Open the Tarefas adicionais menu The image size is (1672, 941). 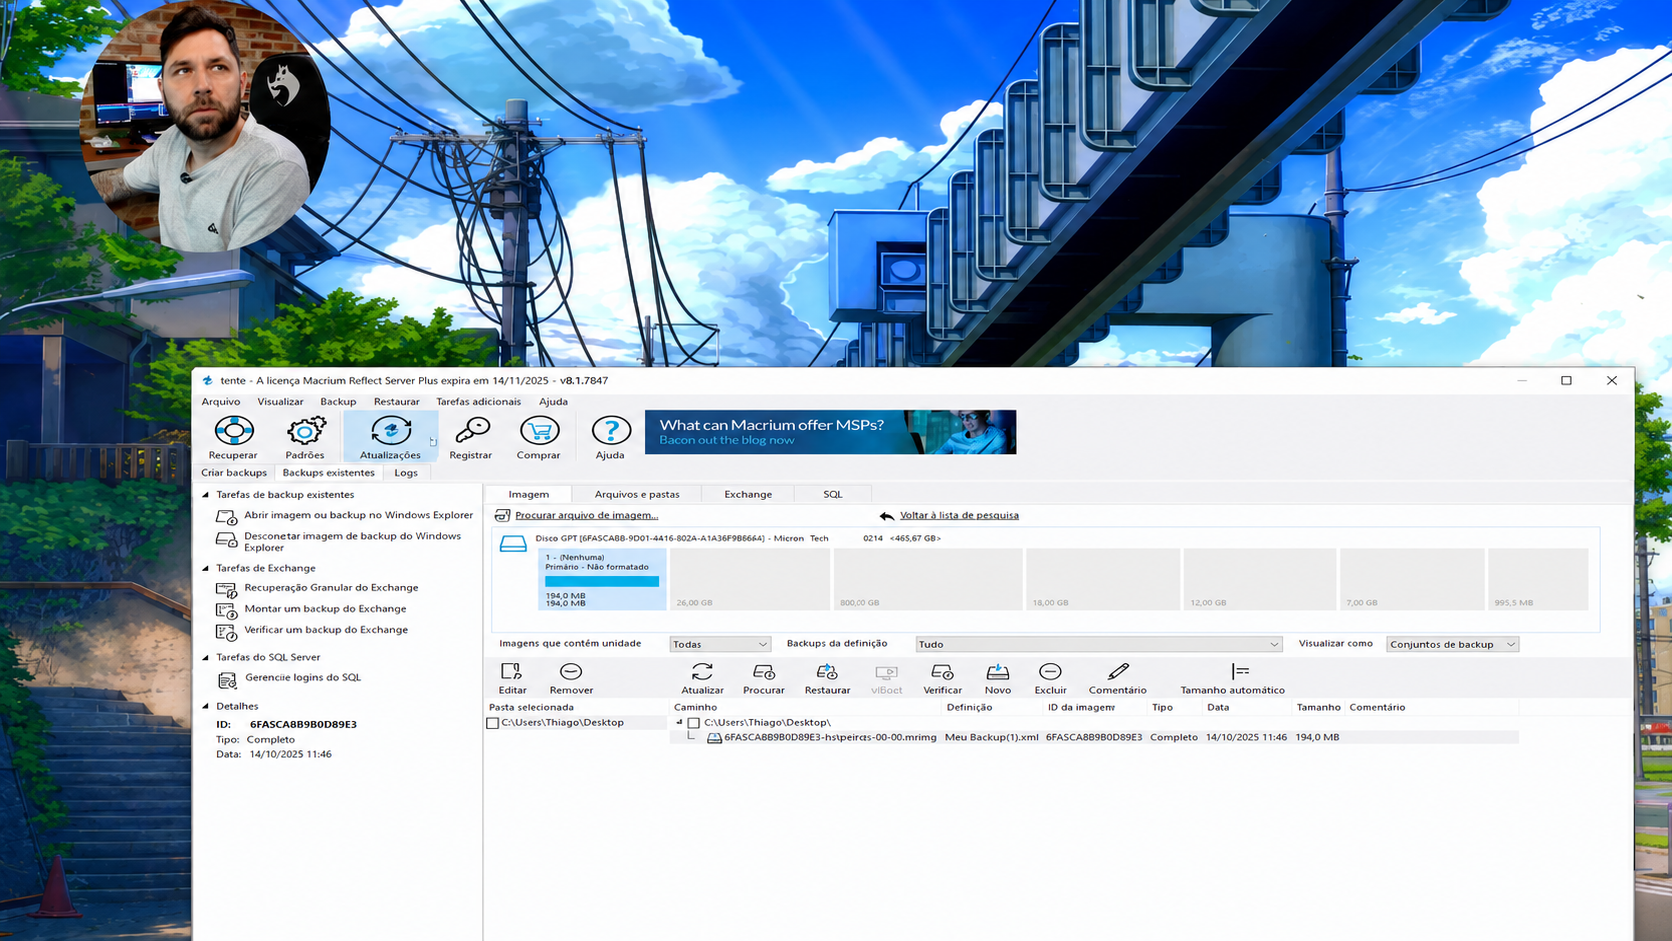(479, 402)
